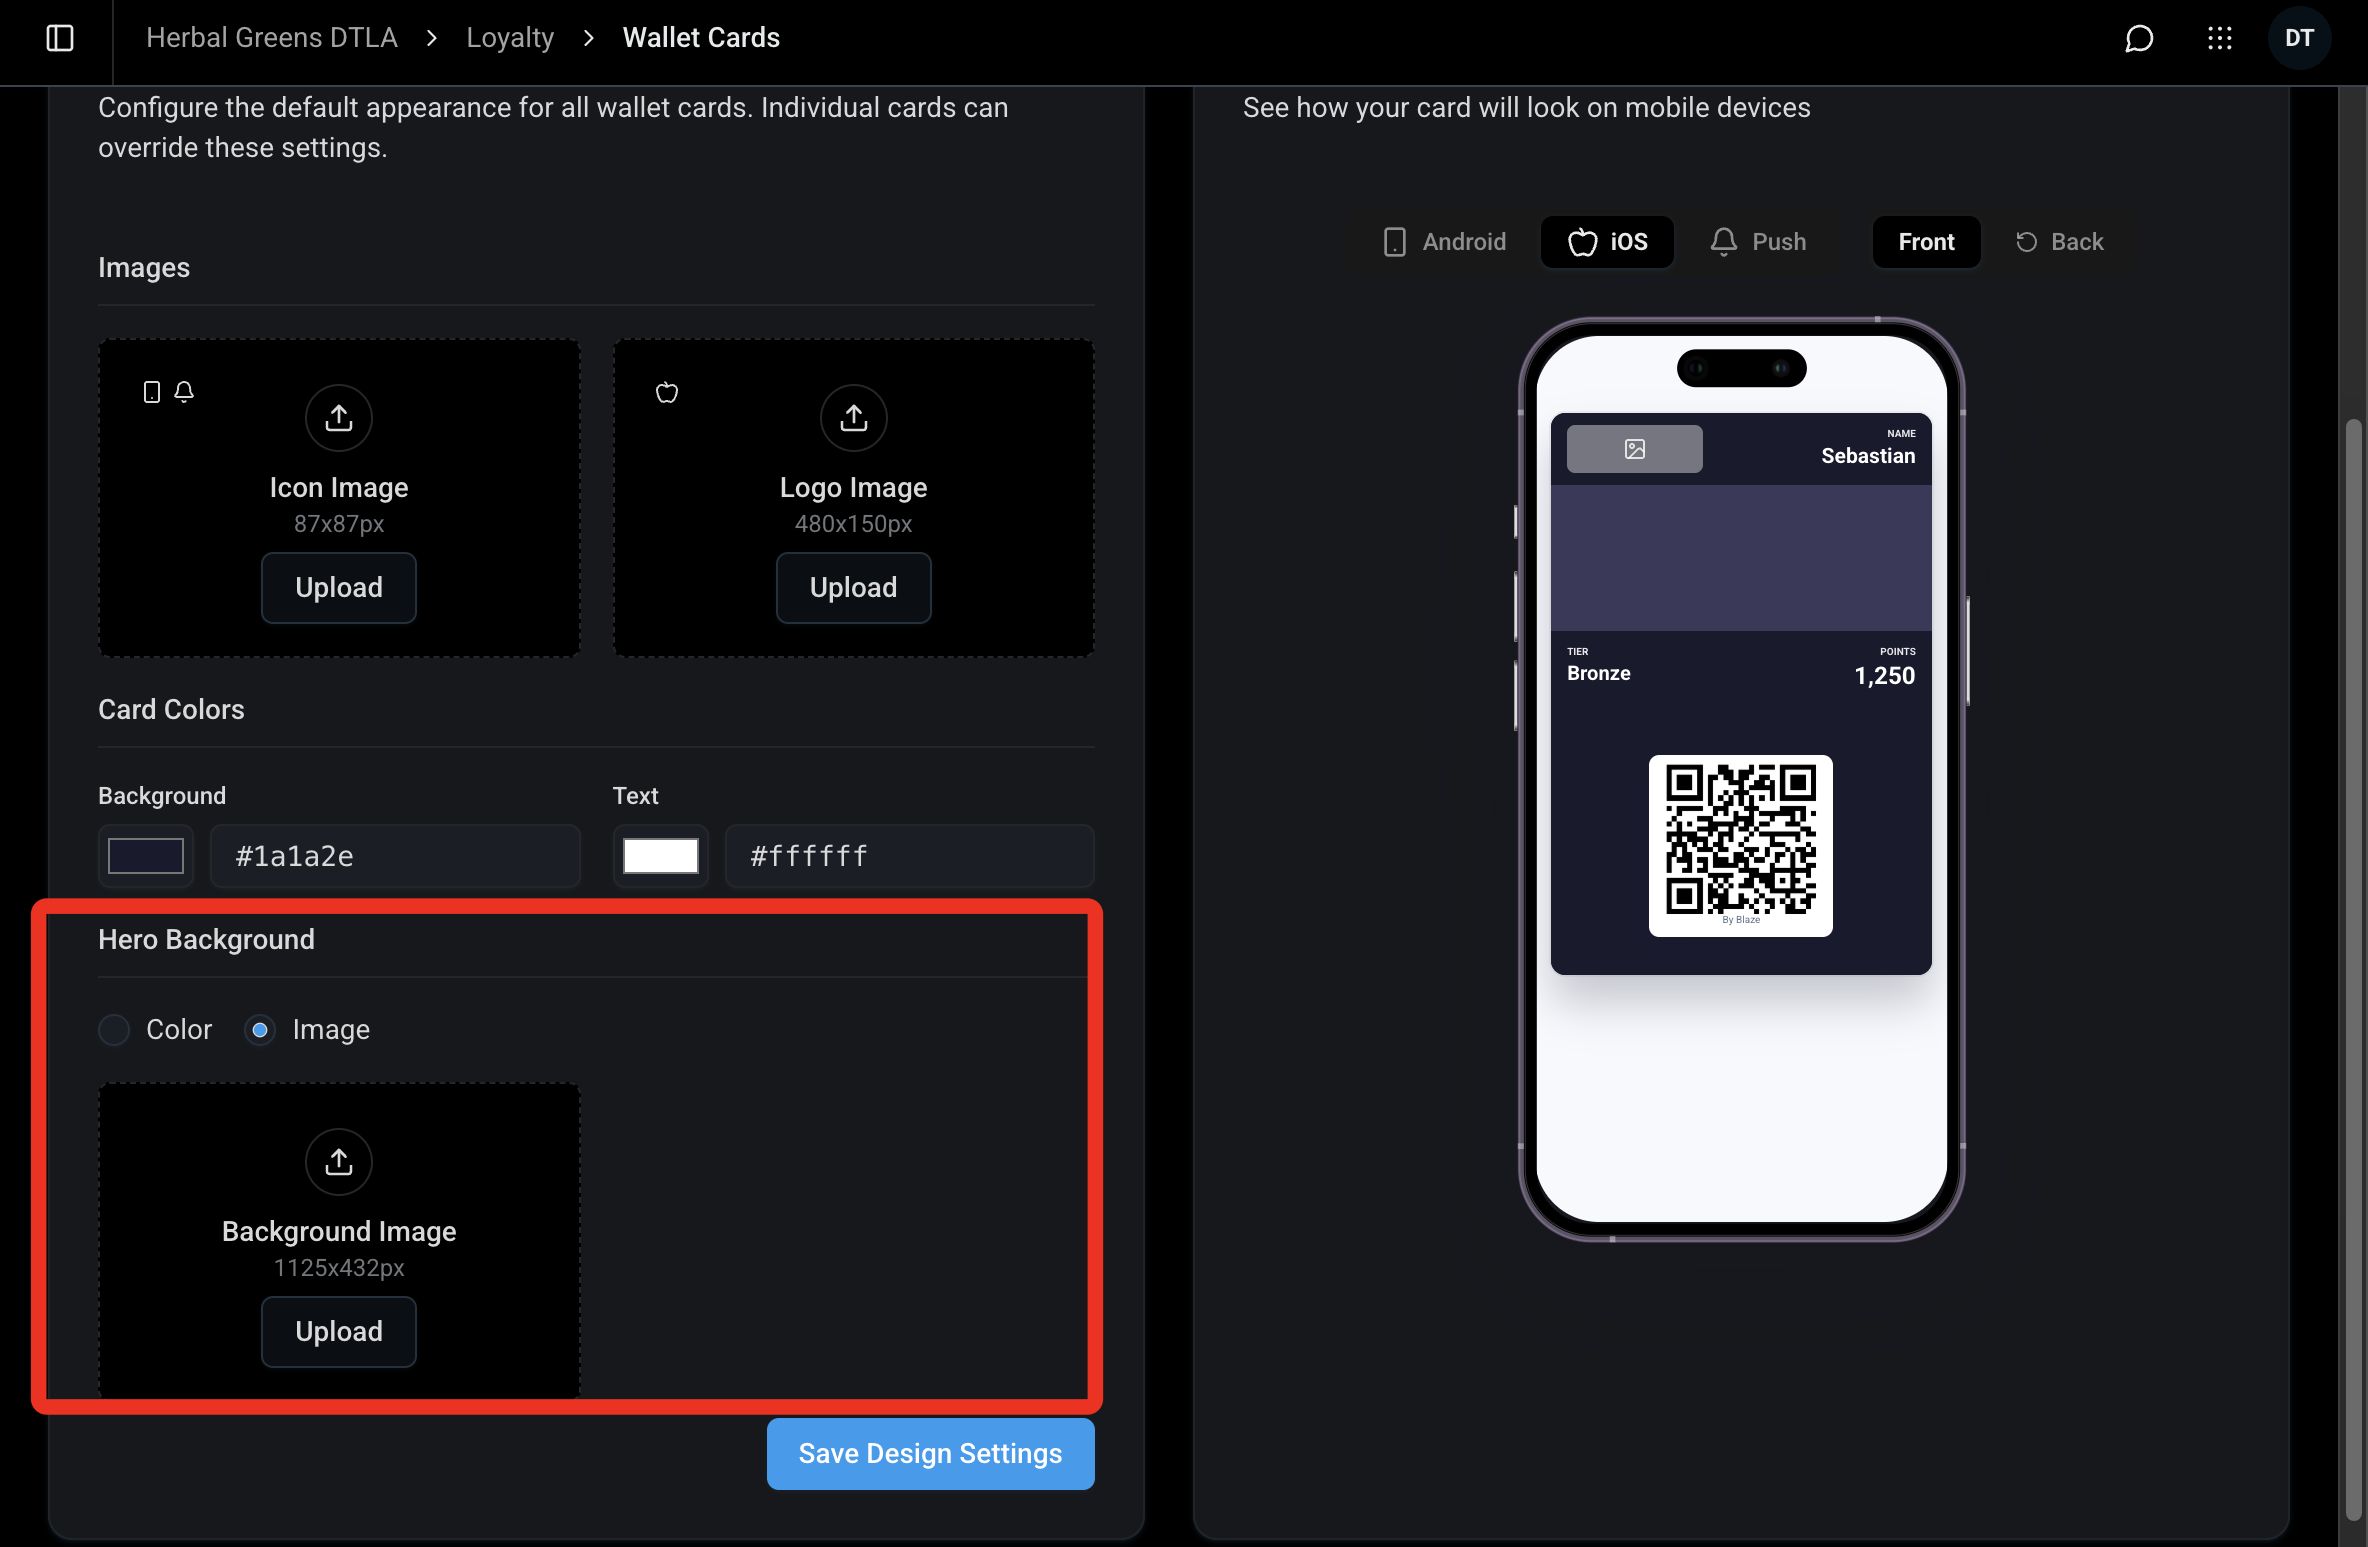Switch preview to Push notification
2368x1547 pixels.
point(1758,242)
